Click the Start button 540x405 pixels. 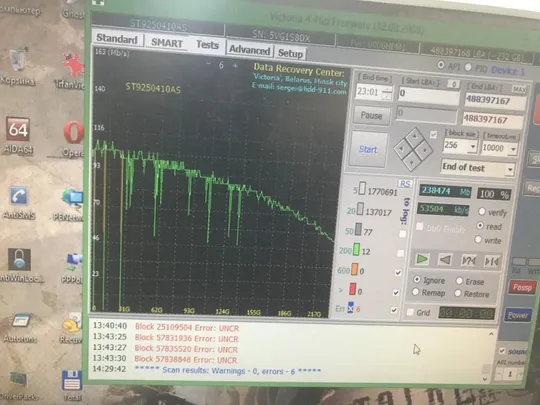click(368, 149)
